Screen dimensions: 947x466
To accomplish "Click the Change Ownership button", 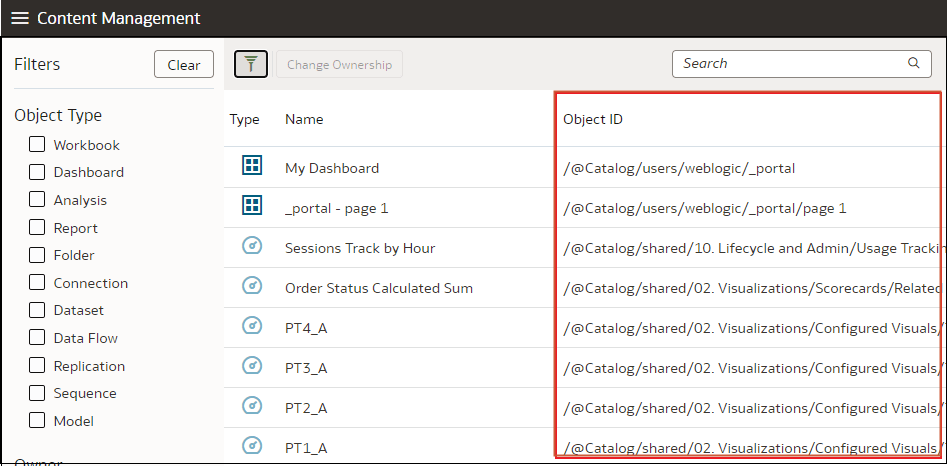I will click(x=339, y=65).
